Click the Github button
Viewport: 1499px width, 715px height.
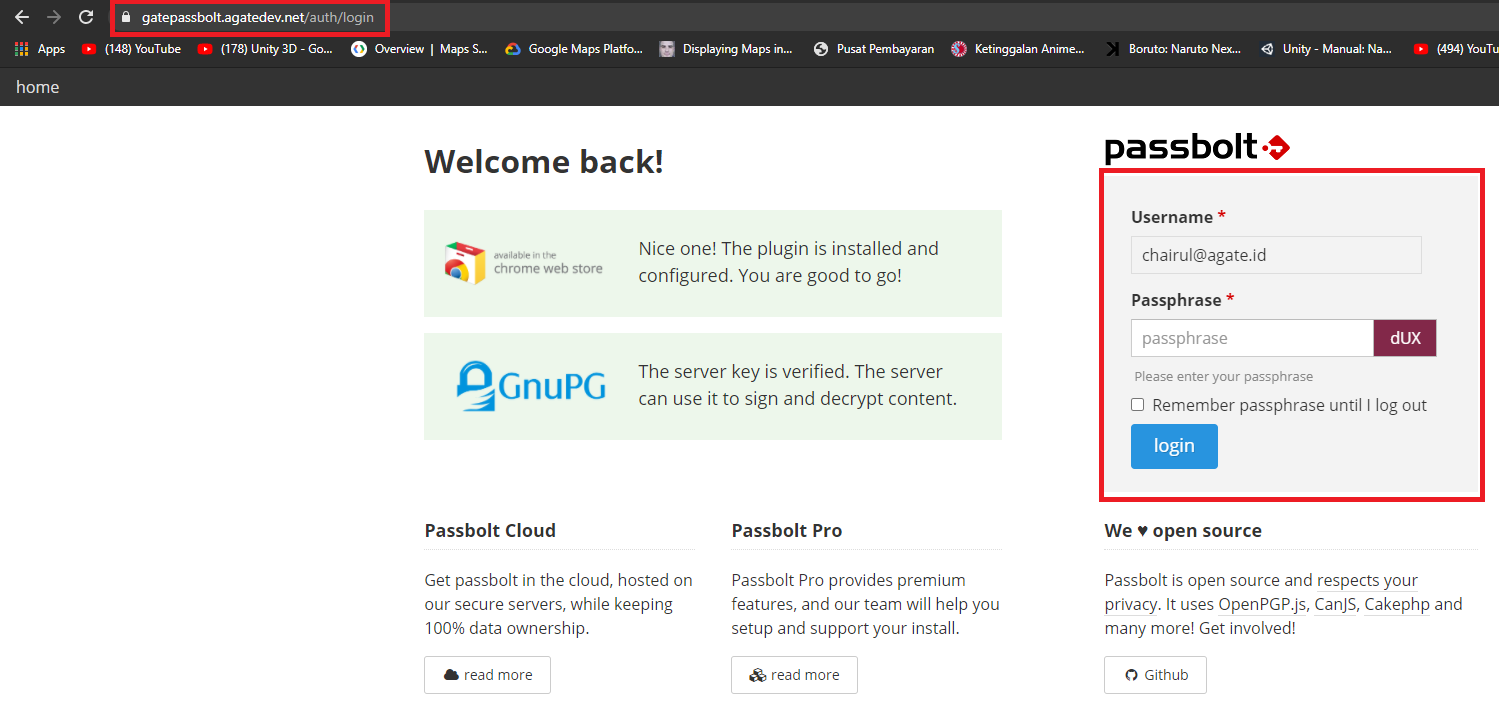1155,675
